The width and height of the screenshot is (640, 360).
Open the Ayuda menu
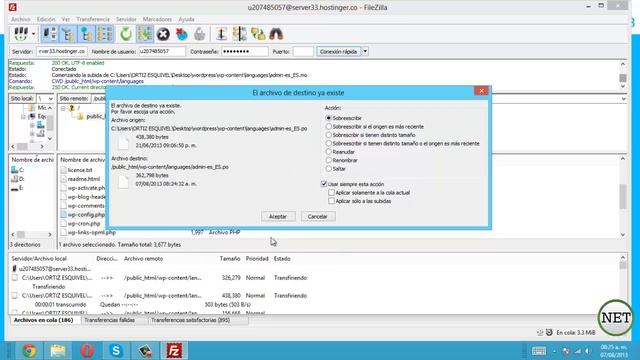(x=186, y=19)
